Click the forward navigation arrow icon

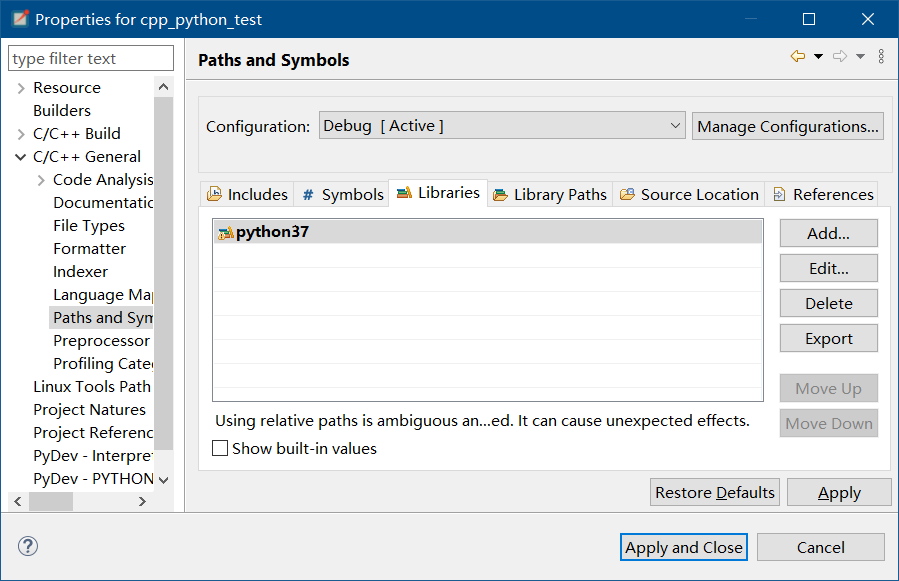(840, 57)
